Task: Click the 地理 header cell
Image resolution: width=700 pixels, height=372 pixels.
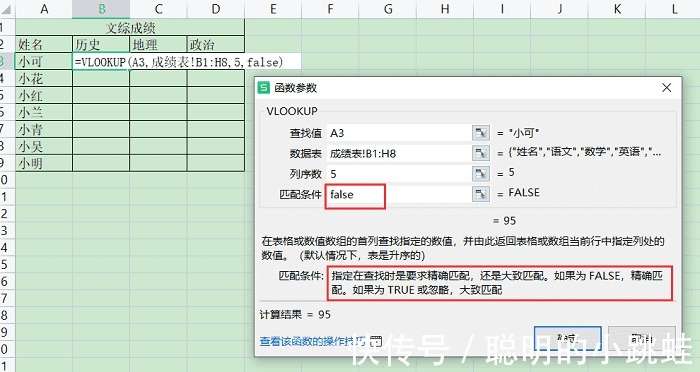Action: [158, 44]
